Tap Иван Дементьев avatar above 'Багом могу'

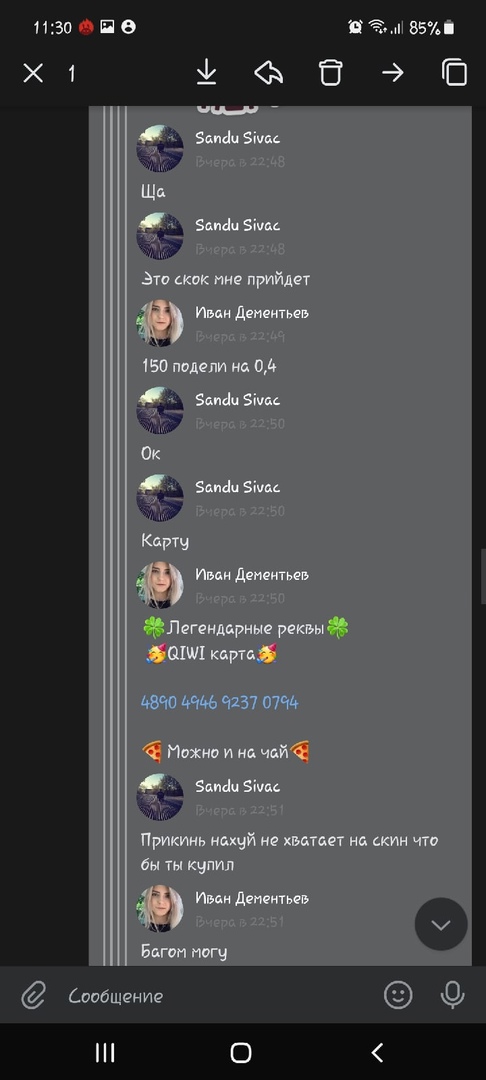[160, 908]
